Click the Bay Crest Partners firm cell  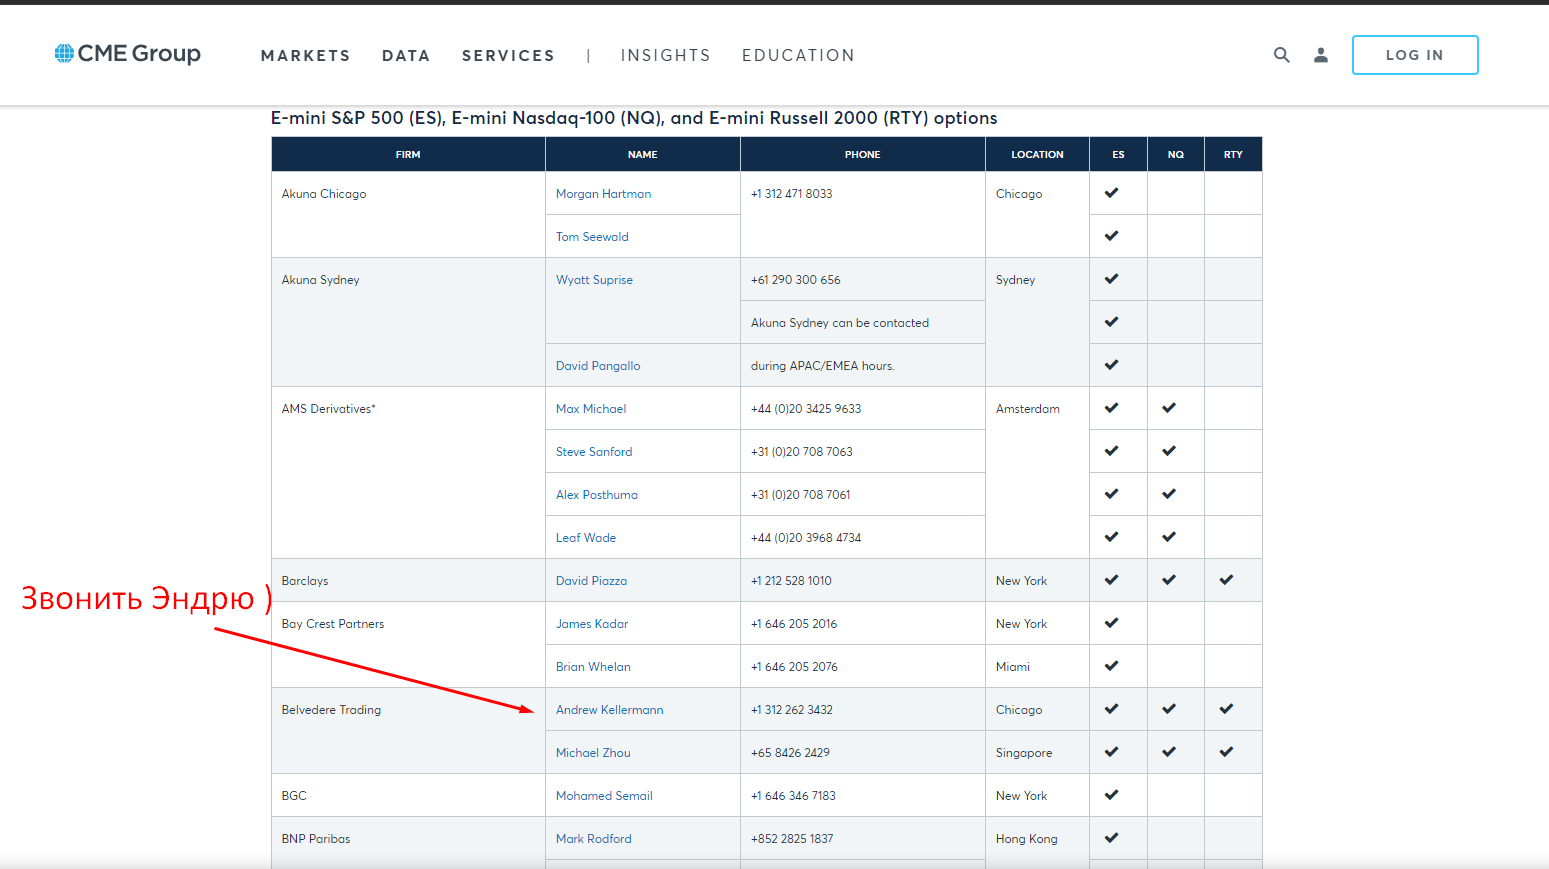pos(408,645)
